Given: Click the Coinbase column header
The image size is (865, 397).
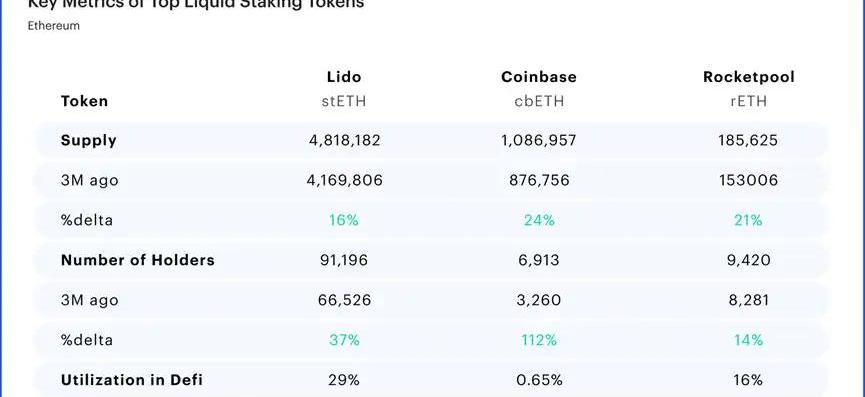Looking at the screenshot, I should coord(539,77).
